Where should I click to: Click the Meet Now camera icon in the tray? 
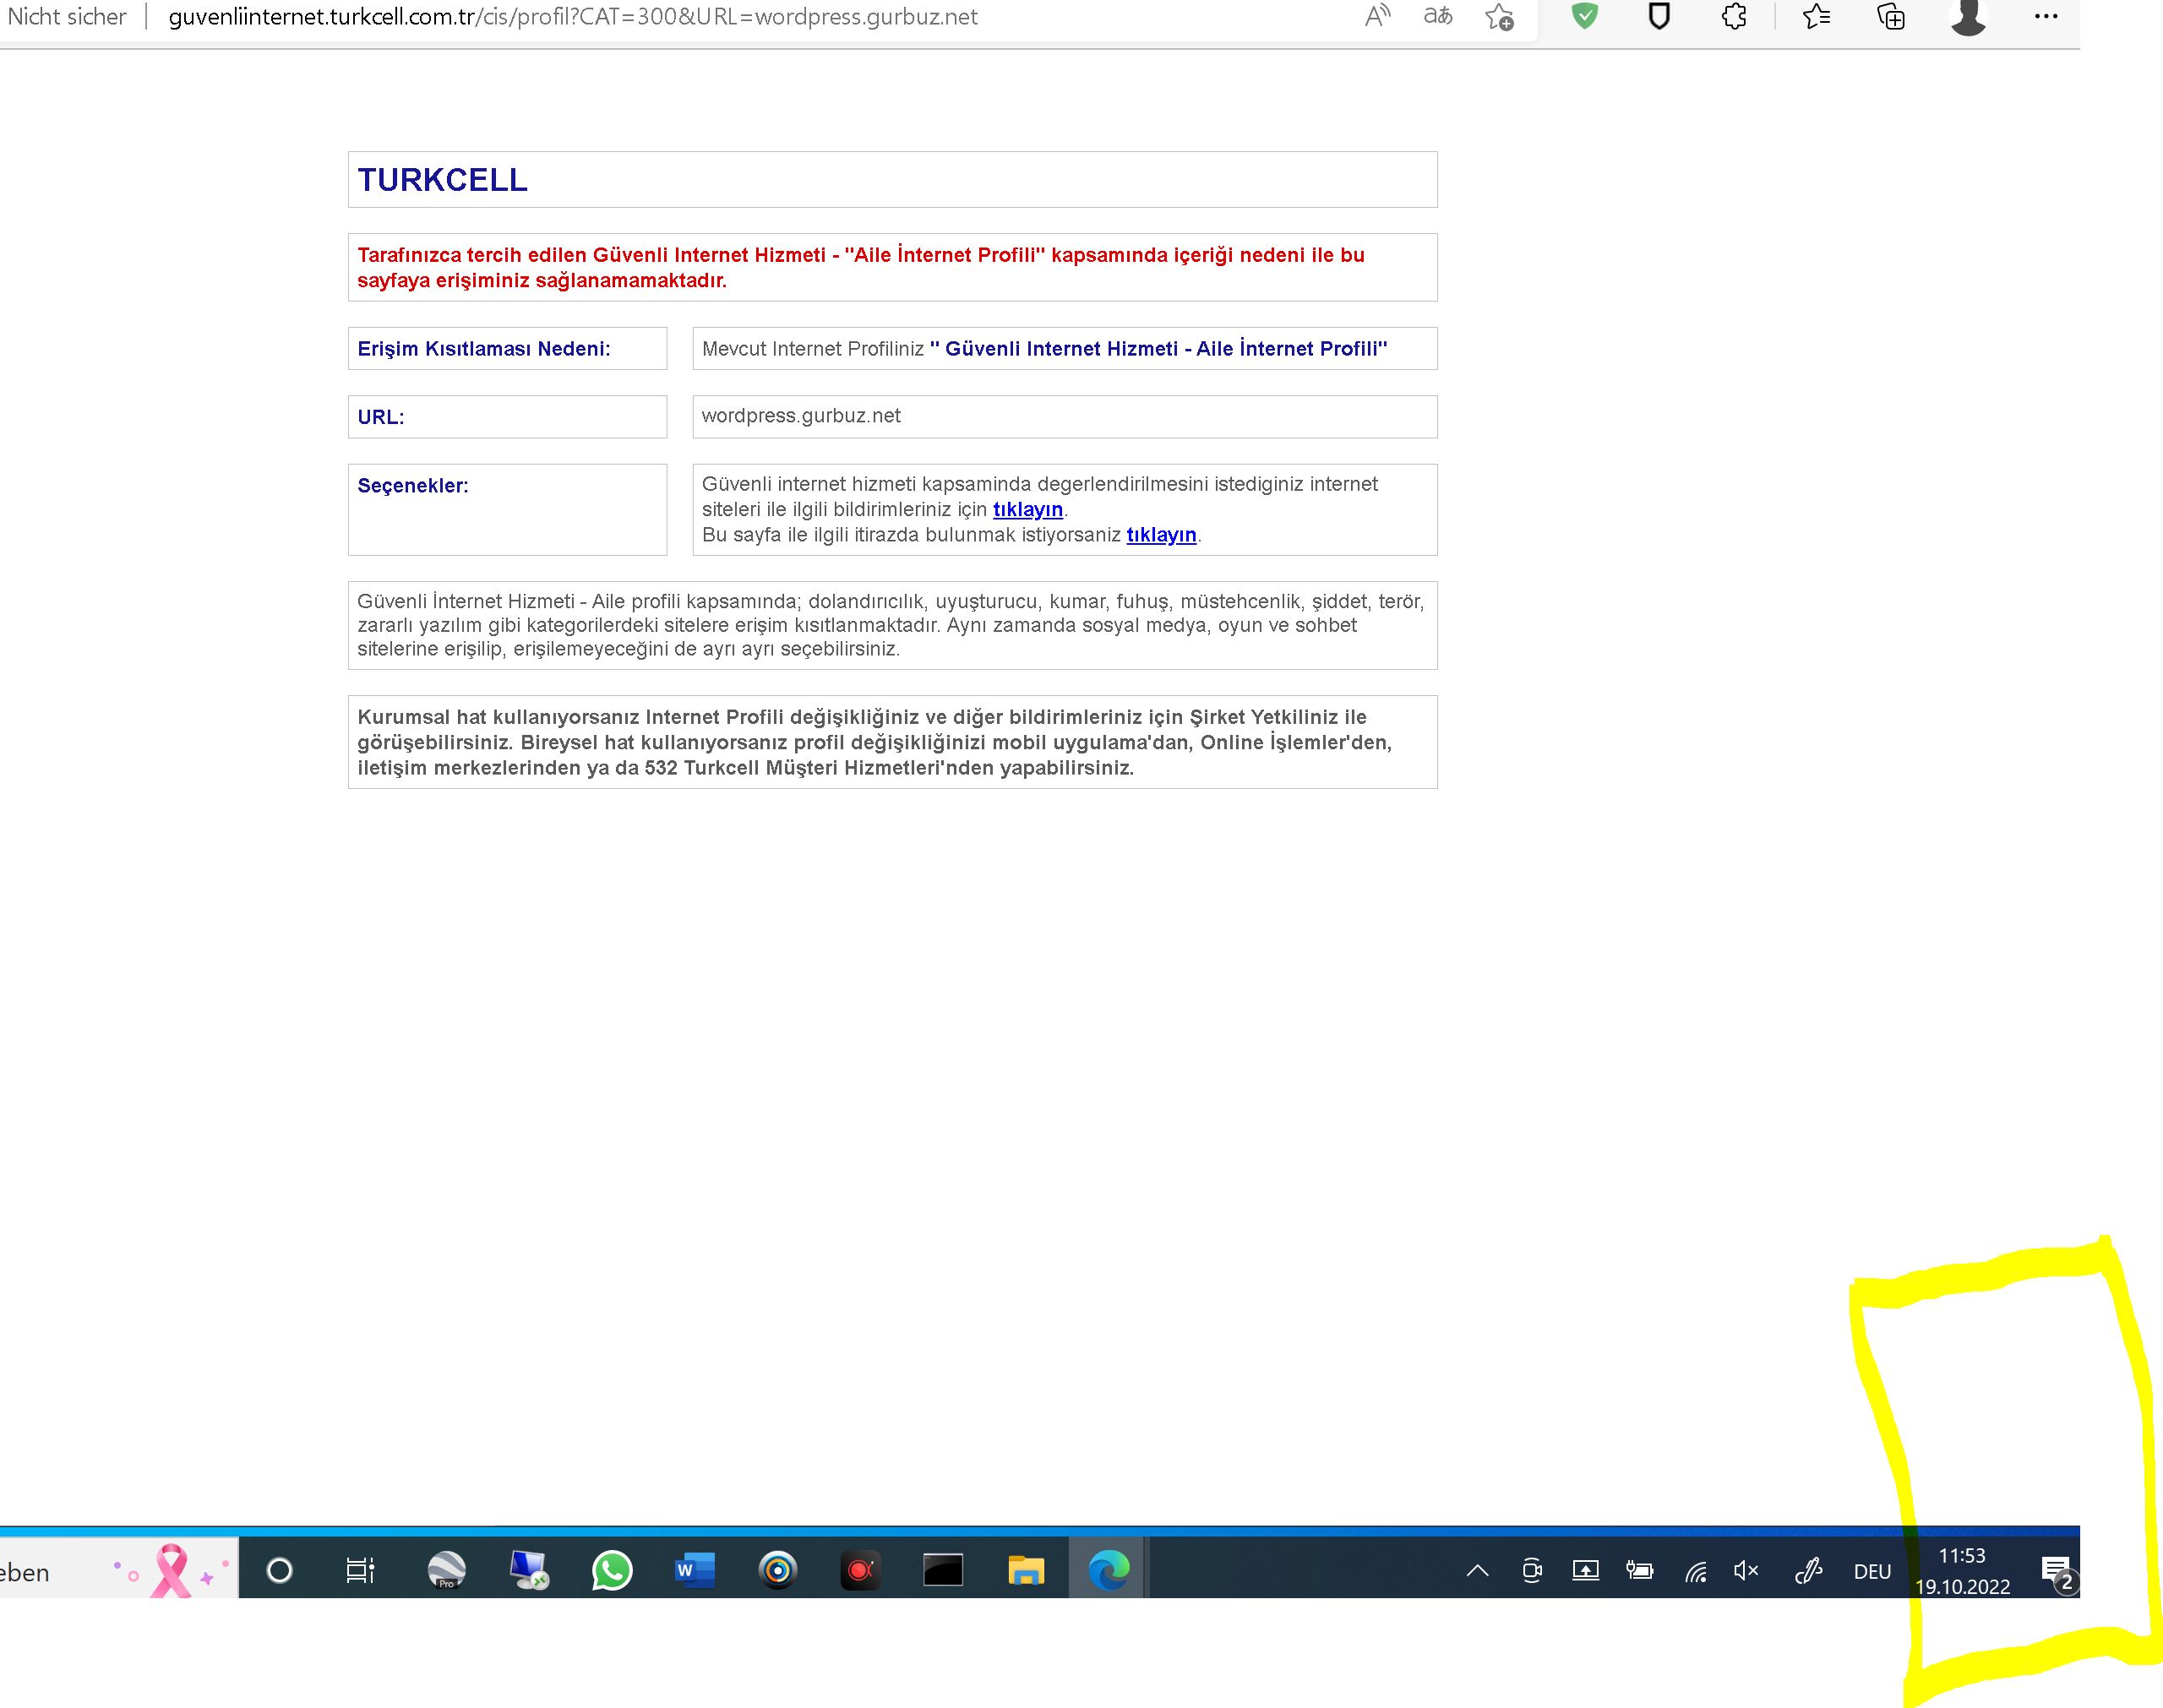1532,1570
